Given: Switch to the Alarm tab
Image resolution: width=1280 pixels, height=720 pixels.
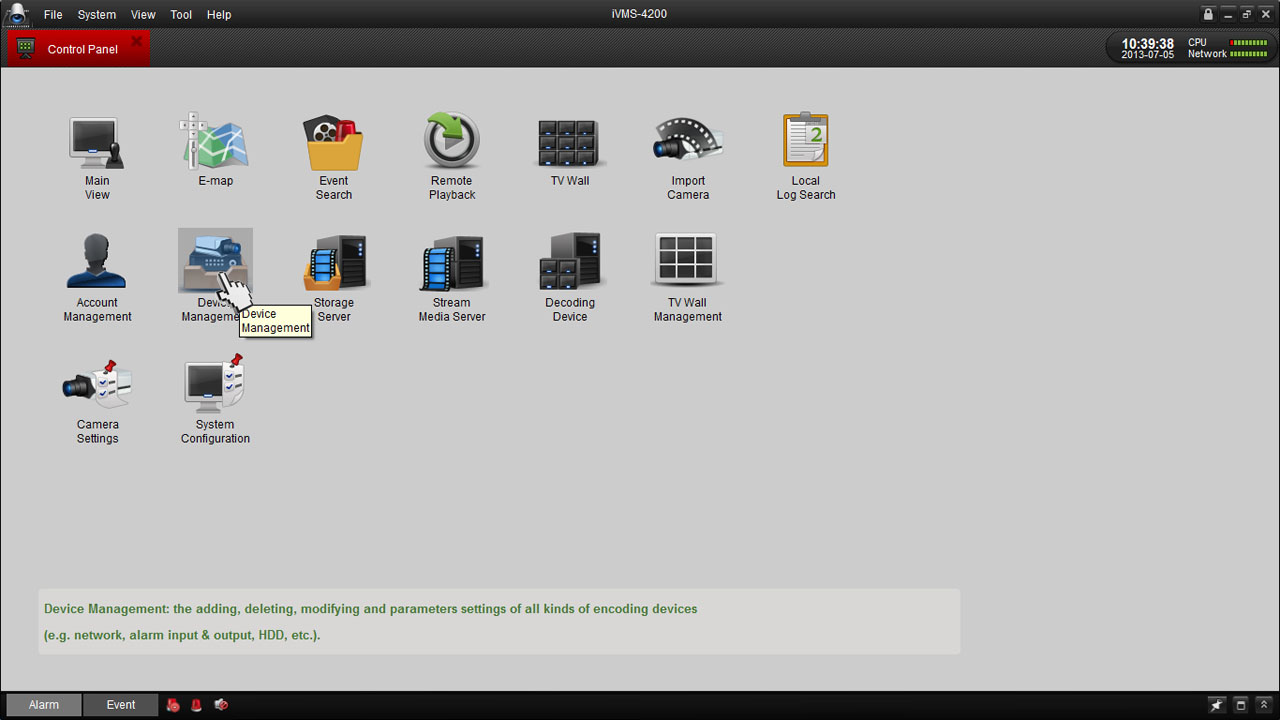Looking at the screenshot, I should coord(43,705).
